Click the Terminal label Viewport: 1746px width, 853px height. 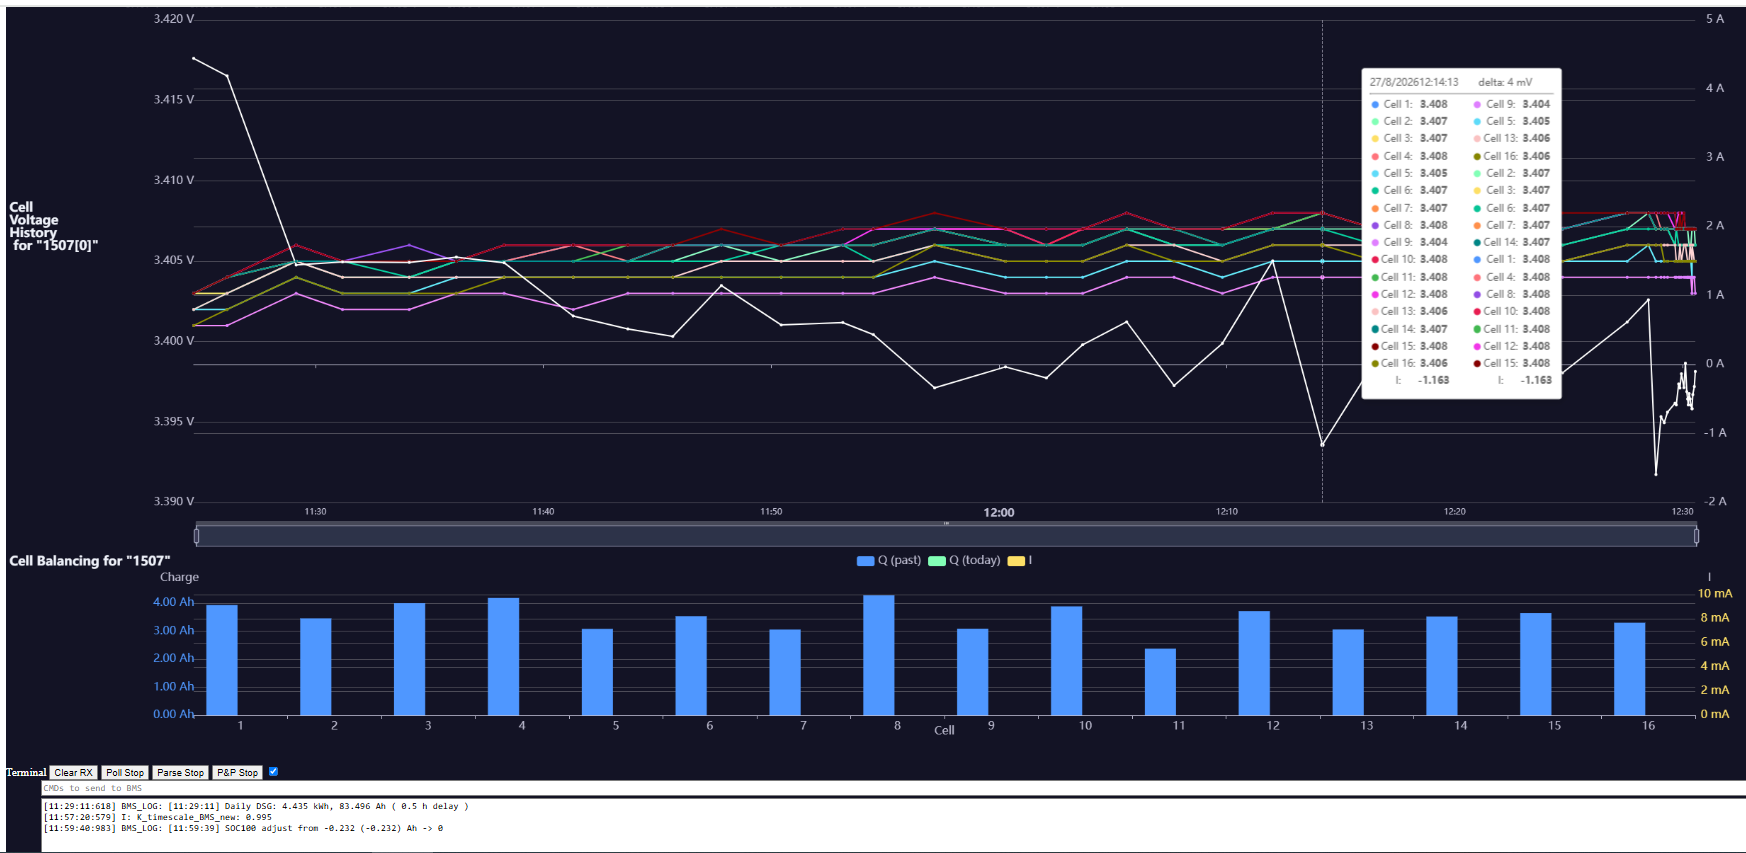click(26, 772)
